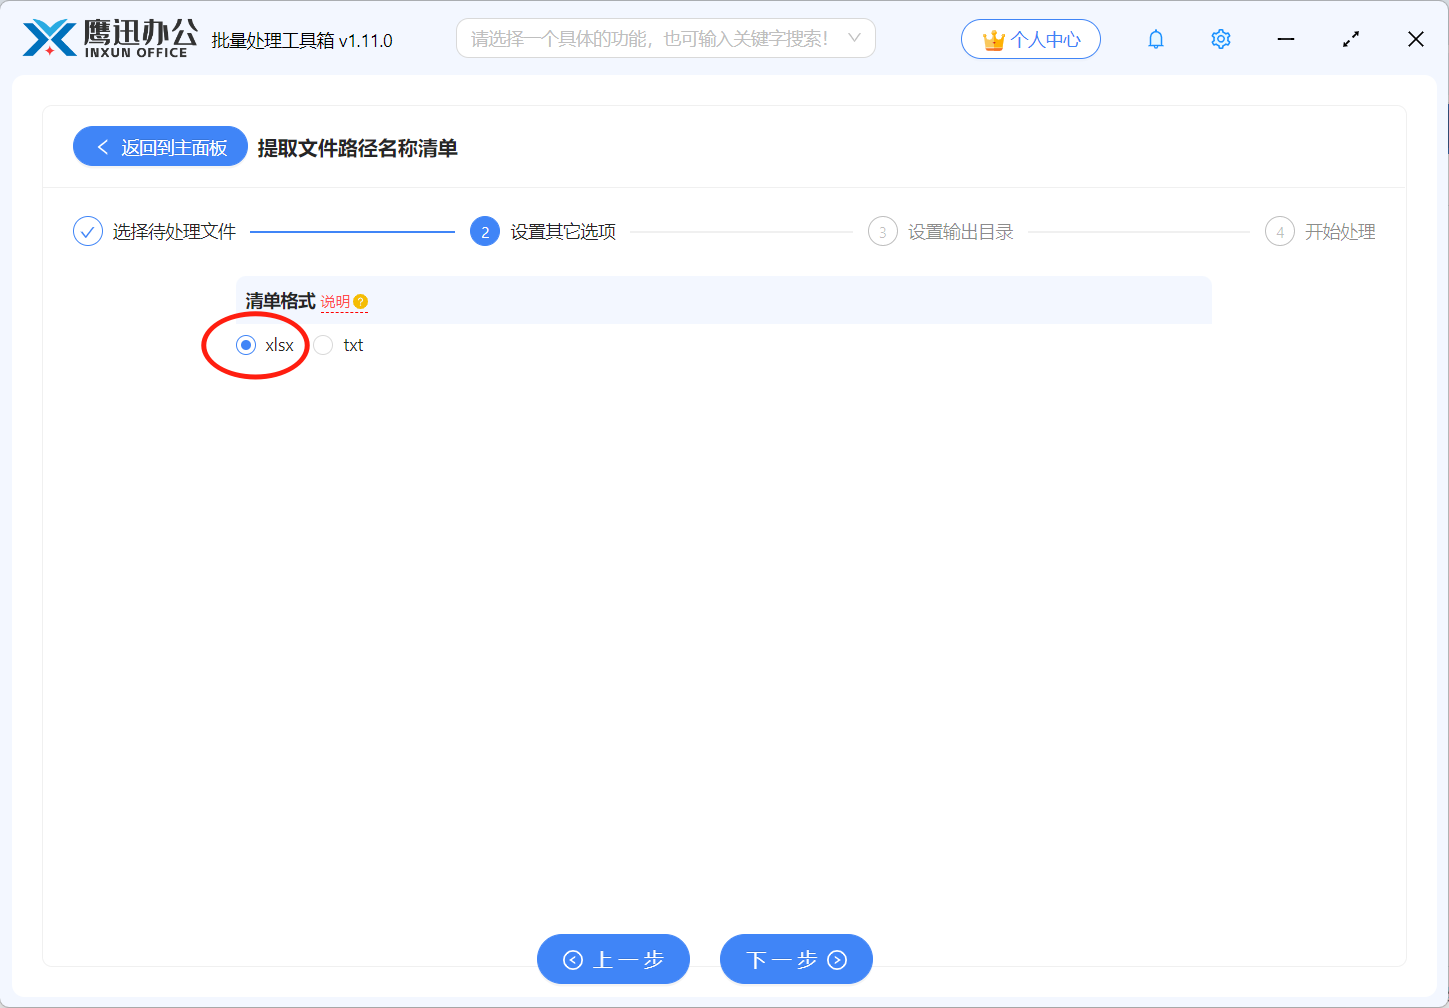This screenshot has height=1008, width=1449.
Task: Expand the function search dropdown arrow
Action: (x=854, y=38)
